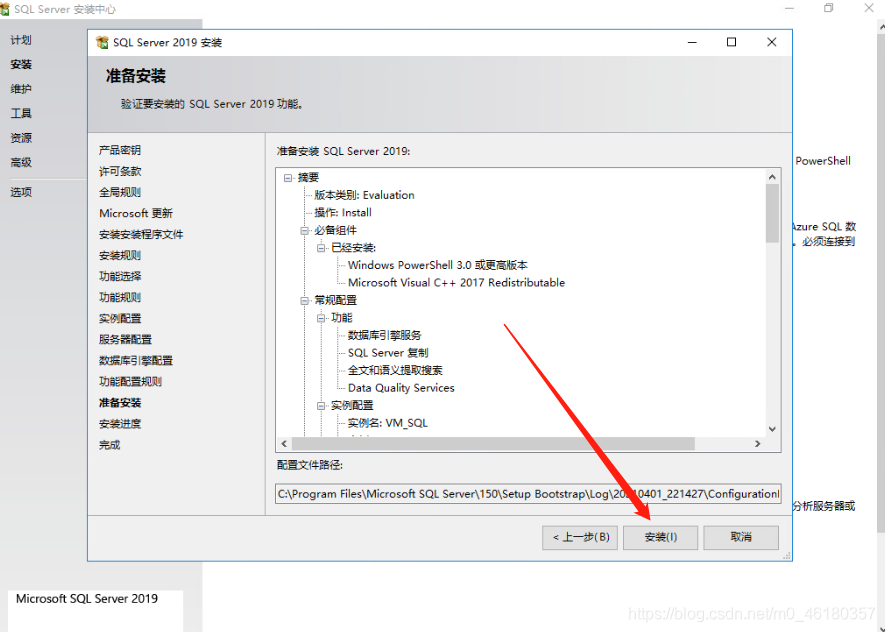Click the 上一步(B) back button
This screenshot has width=885, height=632.
(x=580, y=537)
